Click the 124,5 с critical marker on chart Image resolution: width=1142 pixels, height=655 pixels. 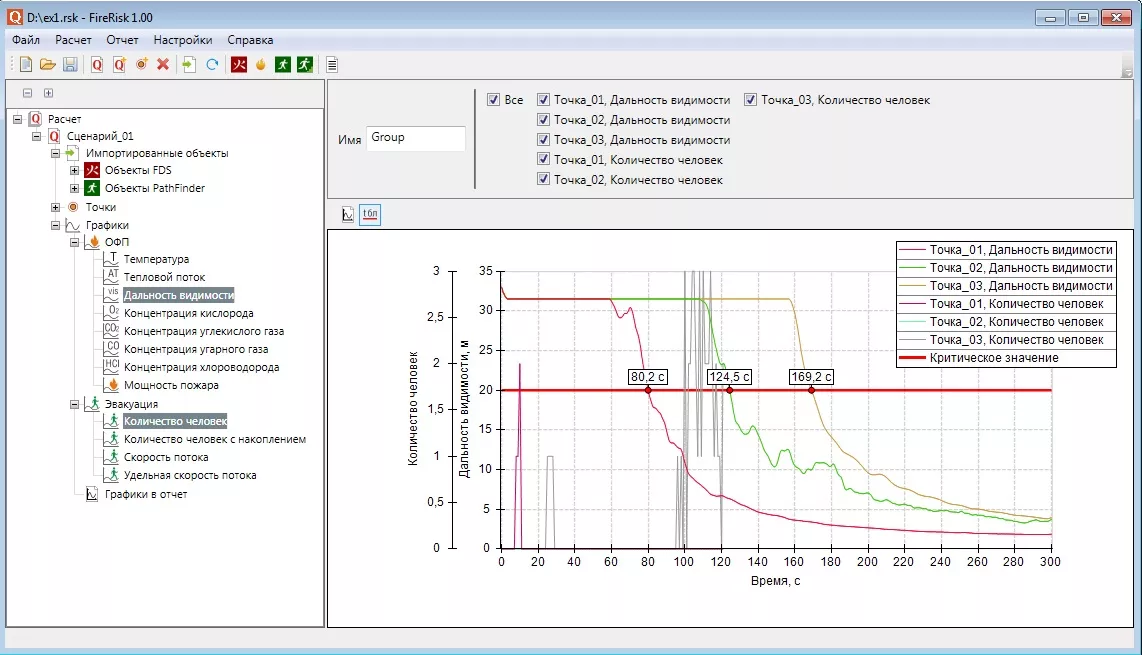[729, 390]
